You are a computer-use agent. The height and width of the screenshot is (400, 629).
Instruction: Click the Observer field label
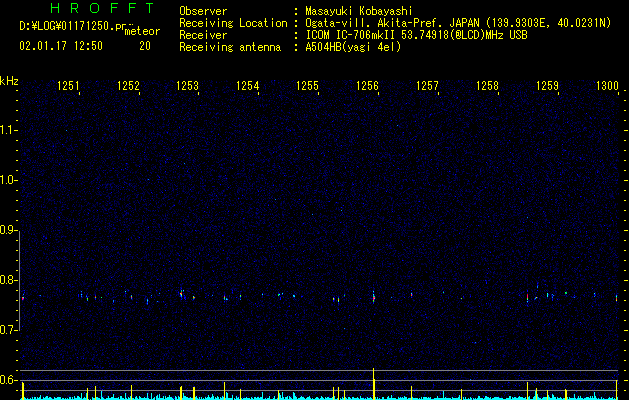(x=203, y=11)
